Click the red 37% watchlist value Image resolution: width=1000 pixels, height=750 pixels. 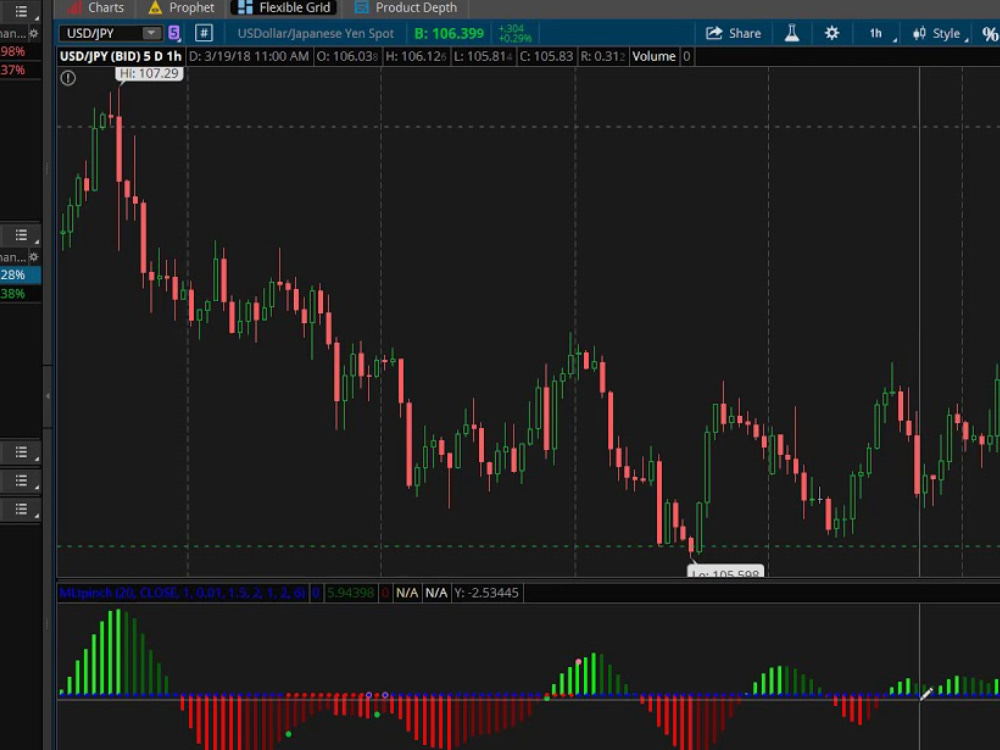[13, 70]
